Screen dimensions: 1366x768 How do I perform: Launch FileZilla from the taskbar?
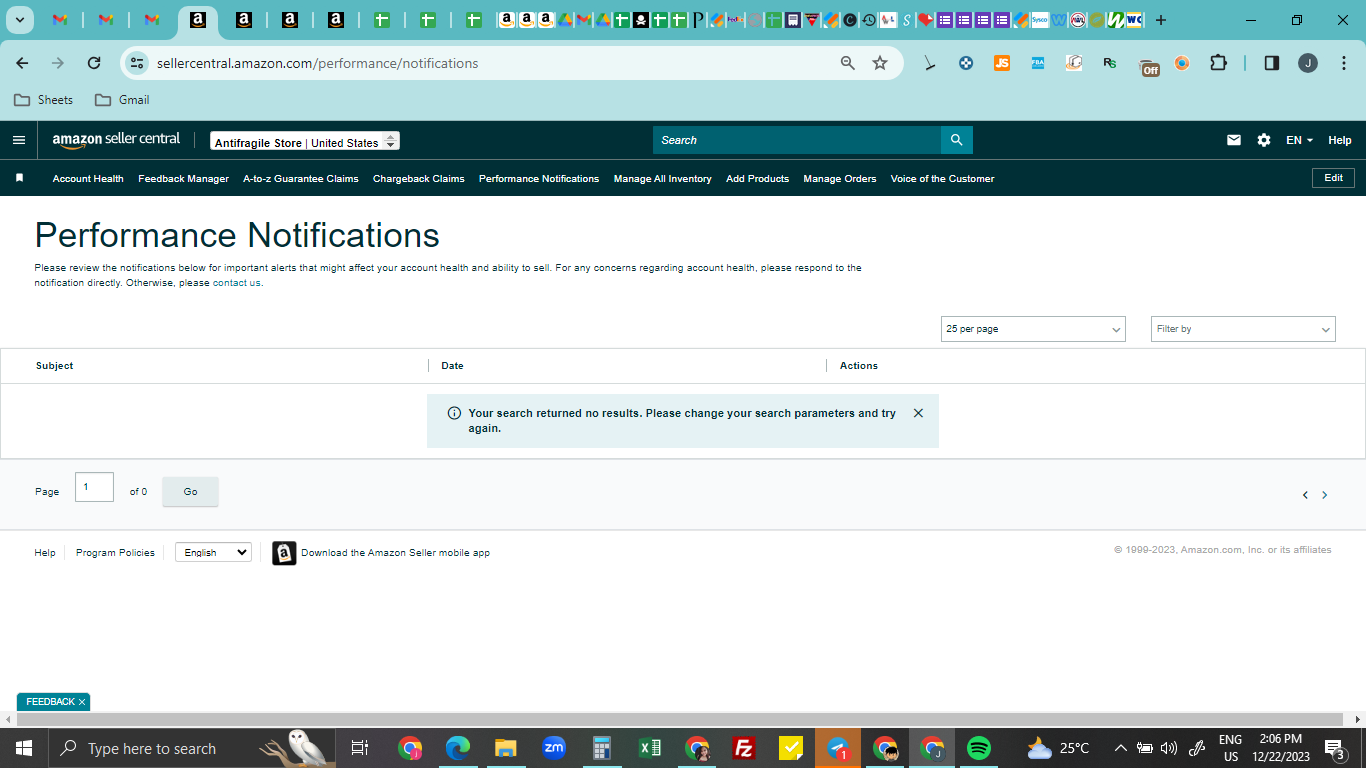[743, 748]
